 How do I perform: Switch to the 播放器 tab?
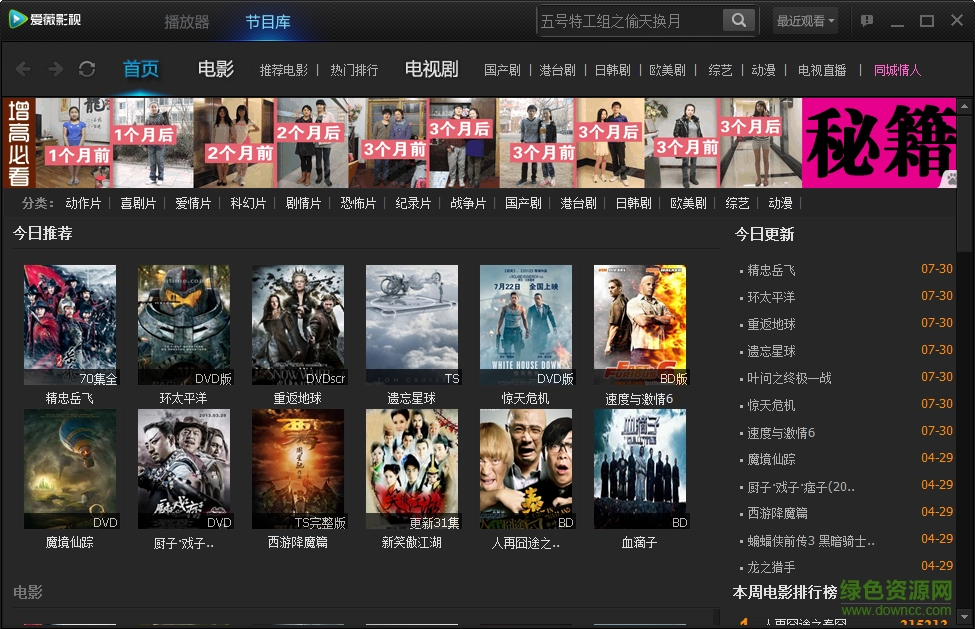(187, 22)
